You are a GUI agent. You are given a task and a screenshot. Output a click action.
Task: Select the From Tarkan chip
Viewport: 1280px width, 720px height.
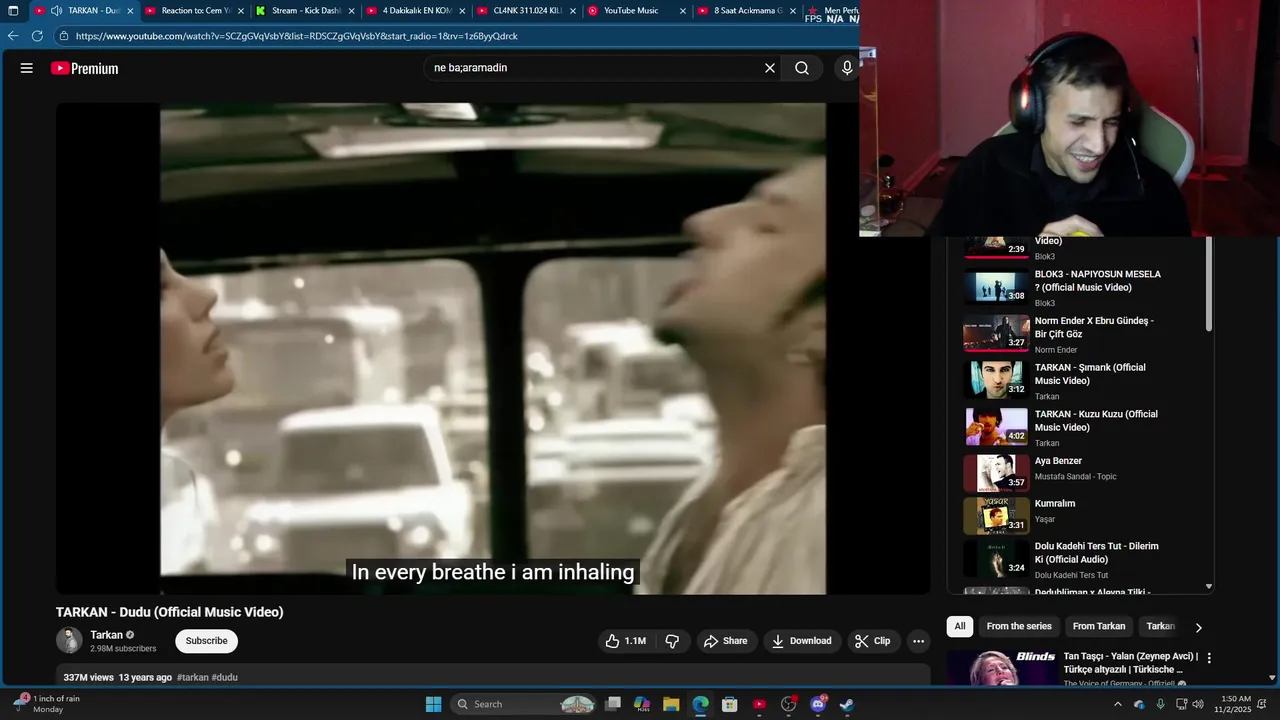pos(1099,626)
